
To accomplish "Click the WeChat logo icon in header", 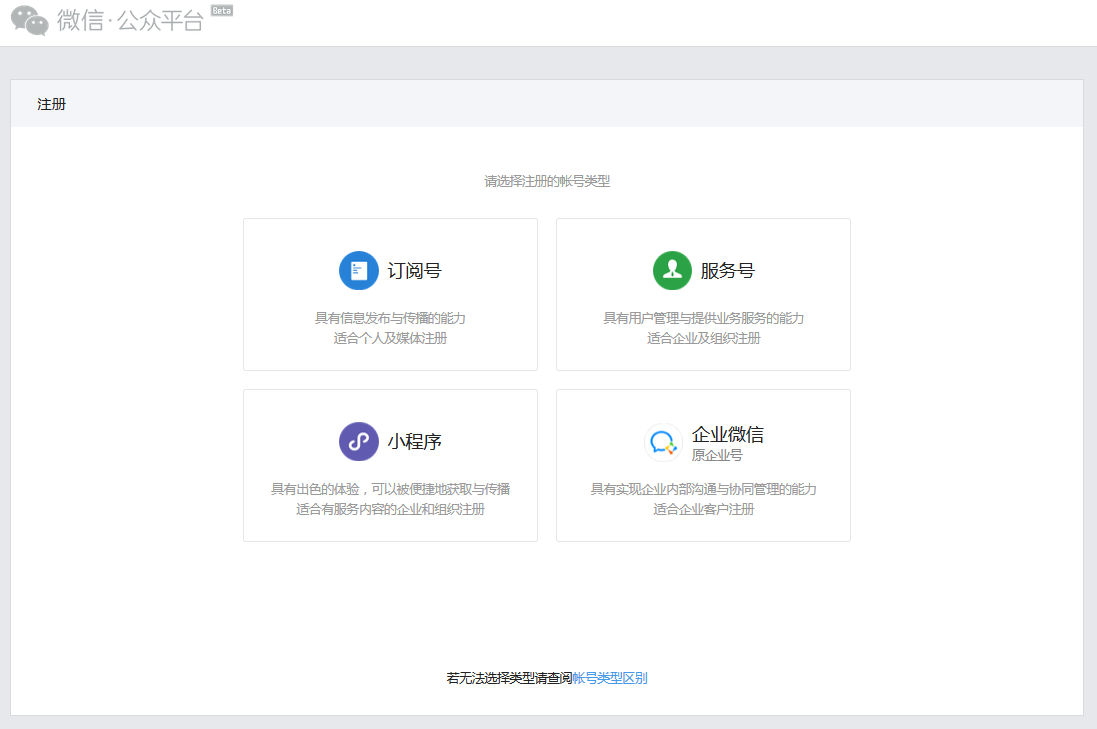I will [x=29, y=20].
